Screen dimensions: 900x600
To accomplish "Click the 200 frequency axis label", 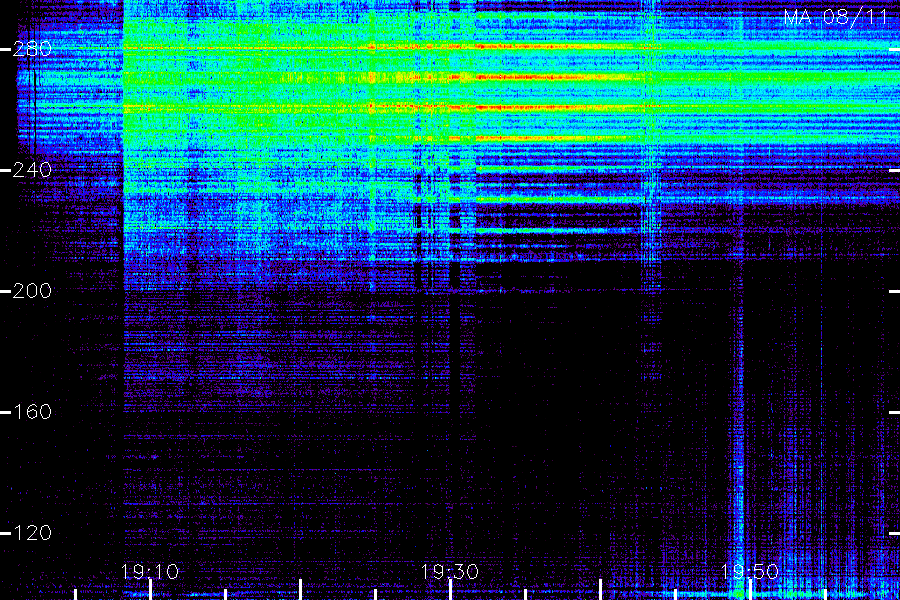I will 32,291.
